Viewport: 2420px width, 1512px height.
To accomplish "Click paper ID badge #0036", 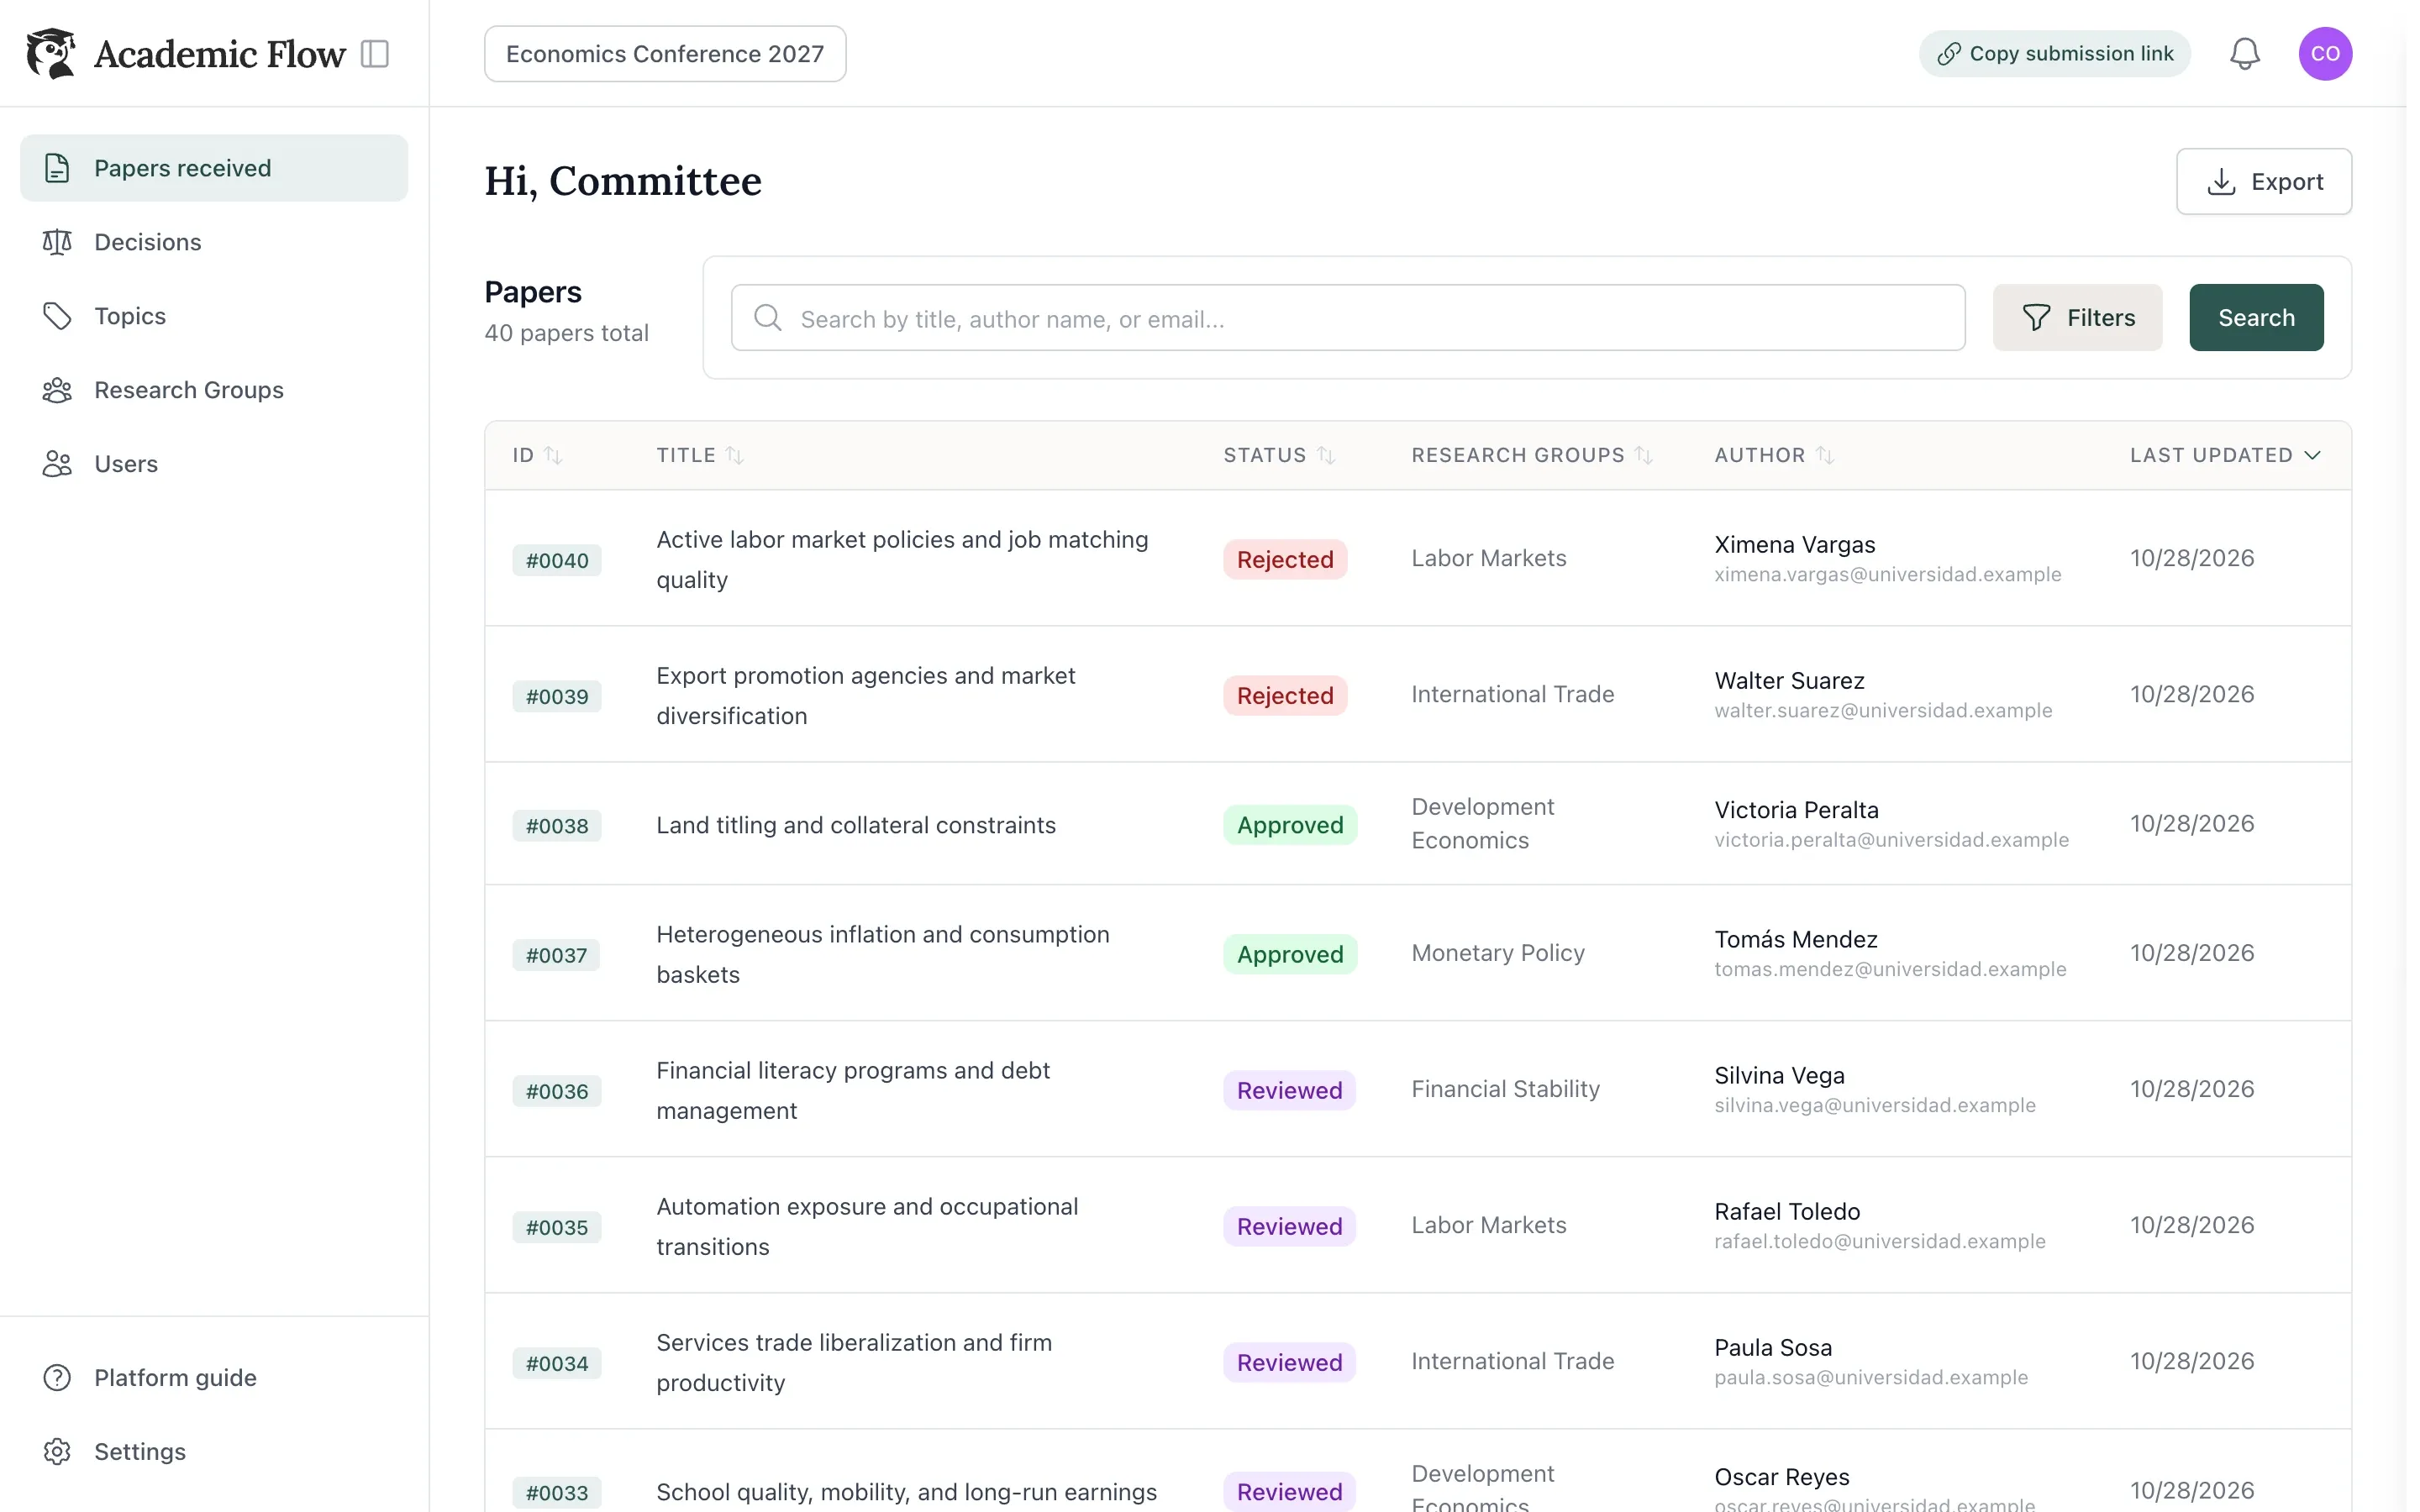I will click(557, 1091).
